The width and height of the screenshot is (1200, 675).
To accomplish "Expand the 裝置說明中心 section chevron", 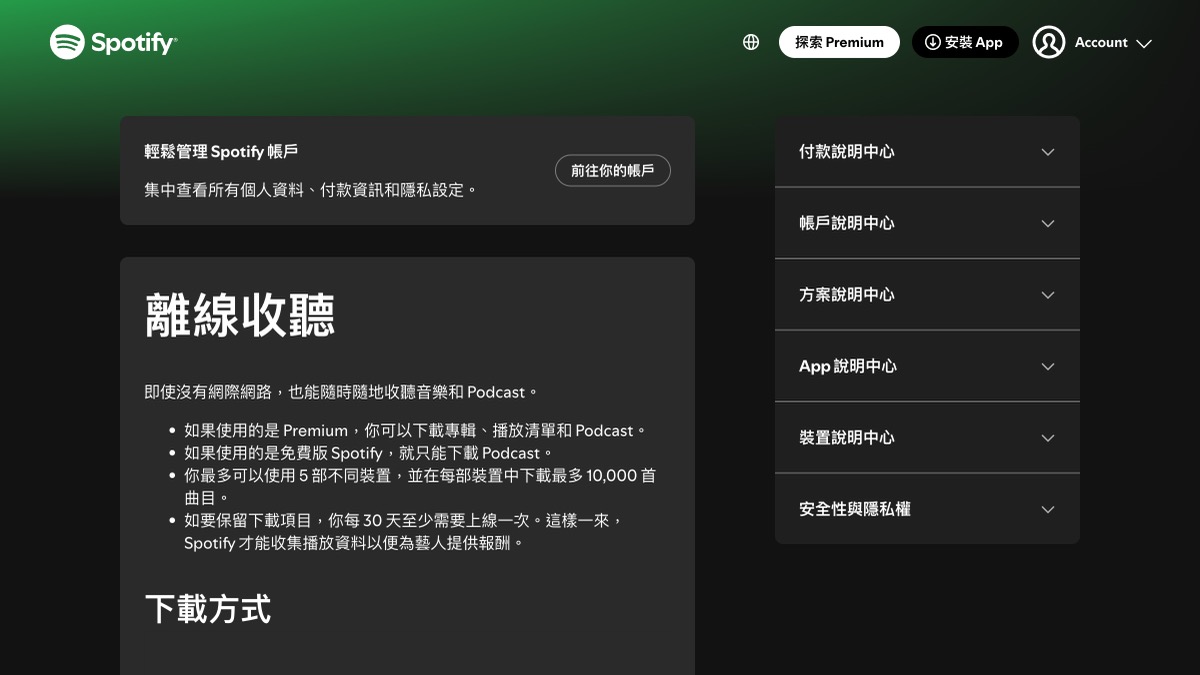I will tap(1048, 438).
